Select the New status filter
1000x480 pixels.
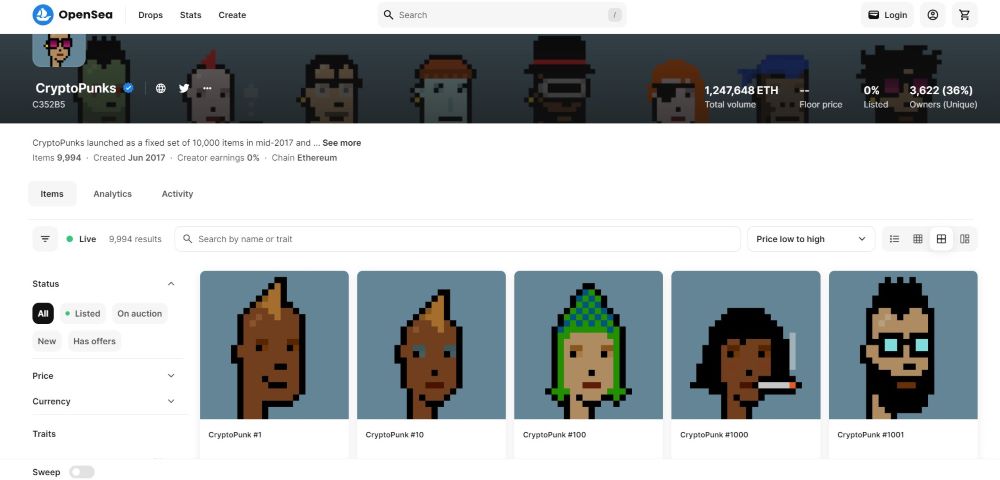click(x=47, y=341)
